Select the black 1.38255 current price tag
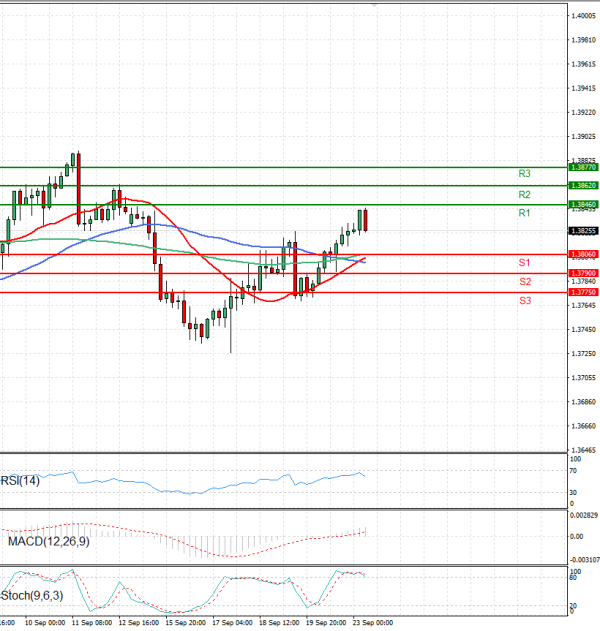Screen dimensions: 600x631 584,231
